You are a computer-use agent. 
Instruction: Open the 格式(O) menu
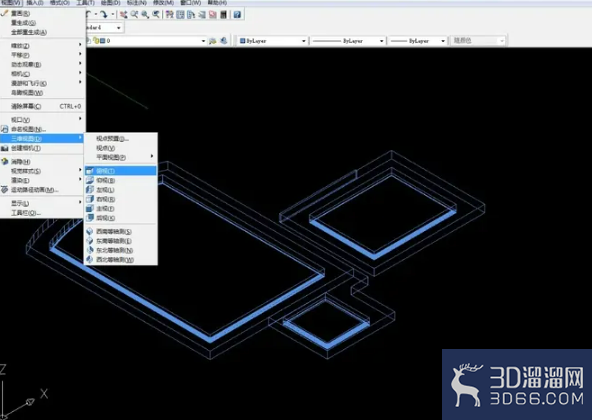tap(60, 3)
